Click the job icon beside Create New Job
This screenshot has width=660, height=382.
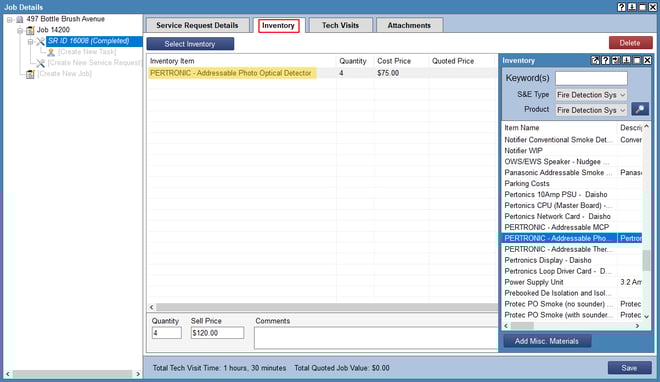[30, 74]
